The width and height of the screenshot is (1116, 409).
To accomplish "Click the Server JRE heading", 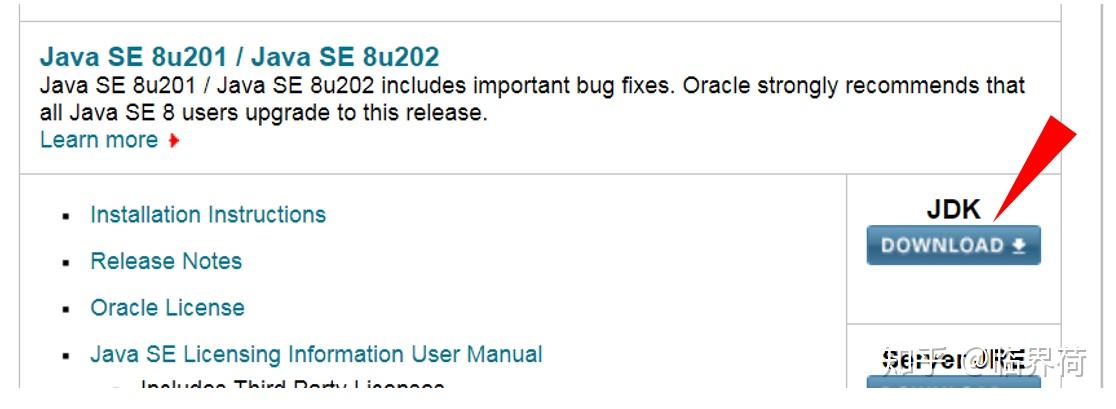I will [954, 360].
